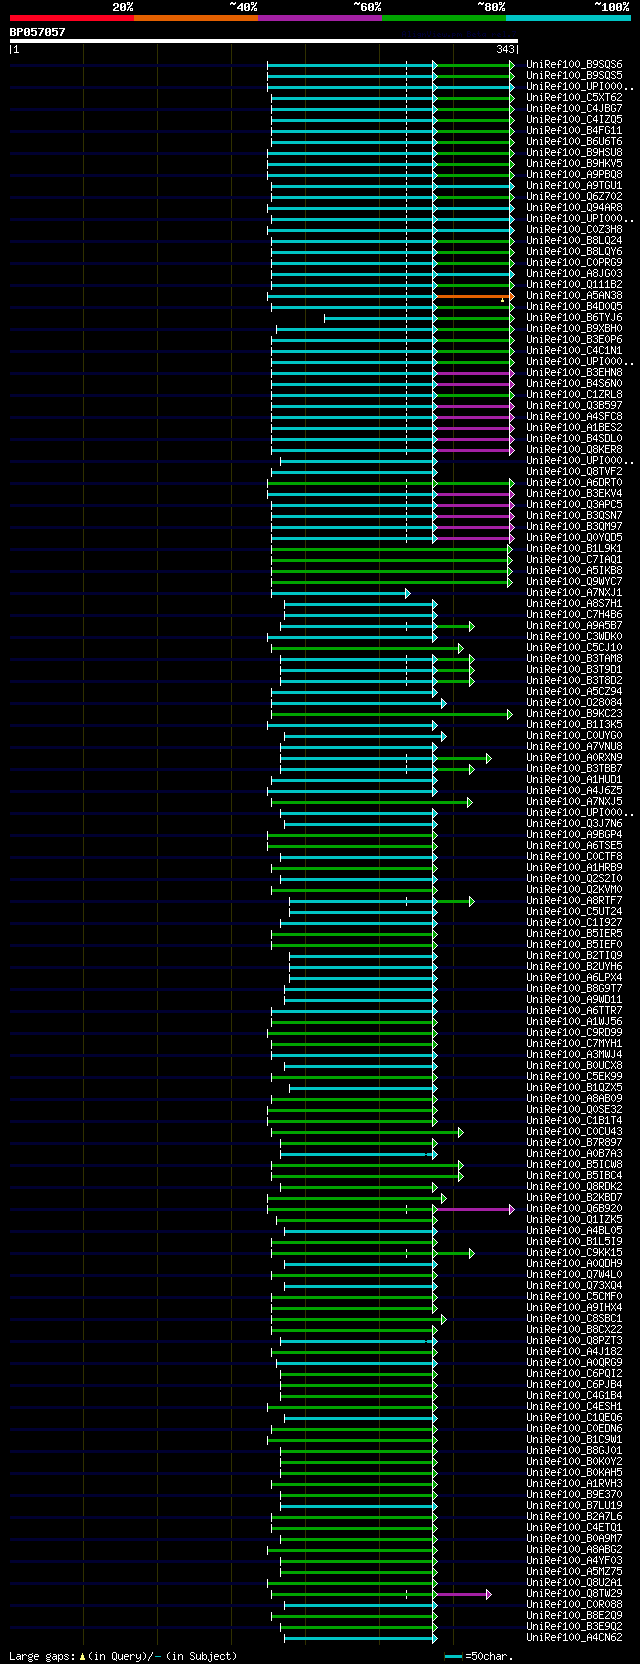
Task: Click hit label UniRef100_B9HKV5
Action: click(x=574, y=163)
